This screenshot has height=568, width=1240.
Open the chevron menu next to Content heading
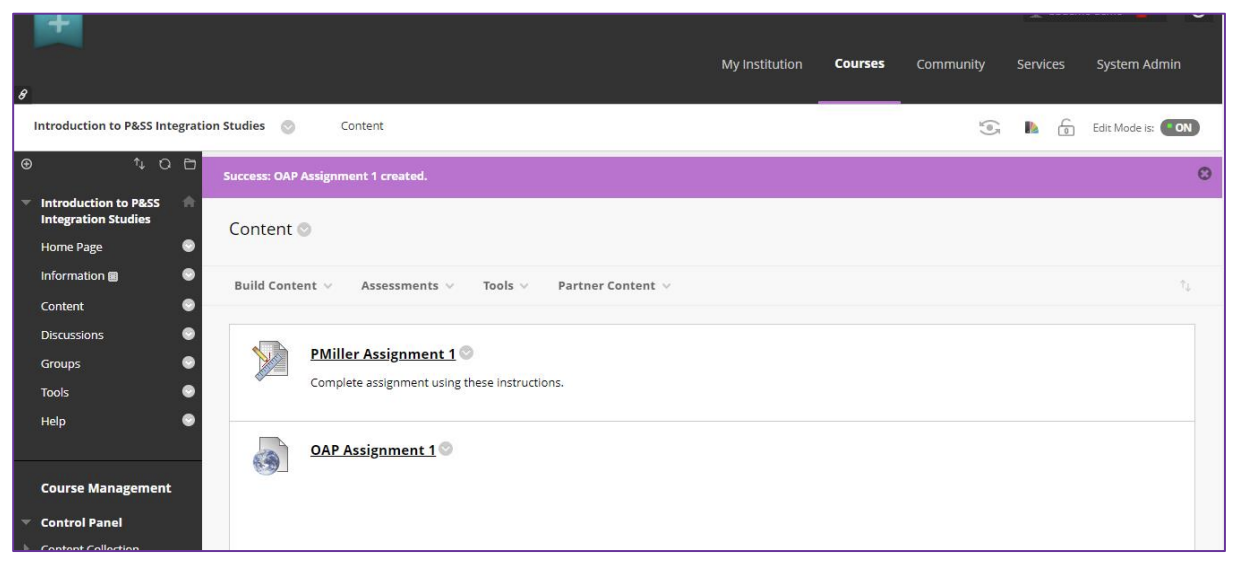tap(304, 230)
